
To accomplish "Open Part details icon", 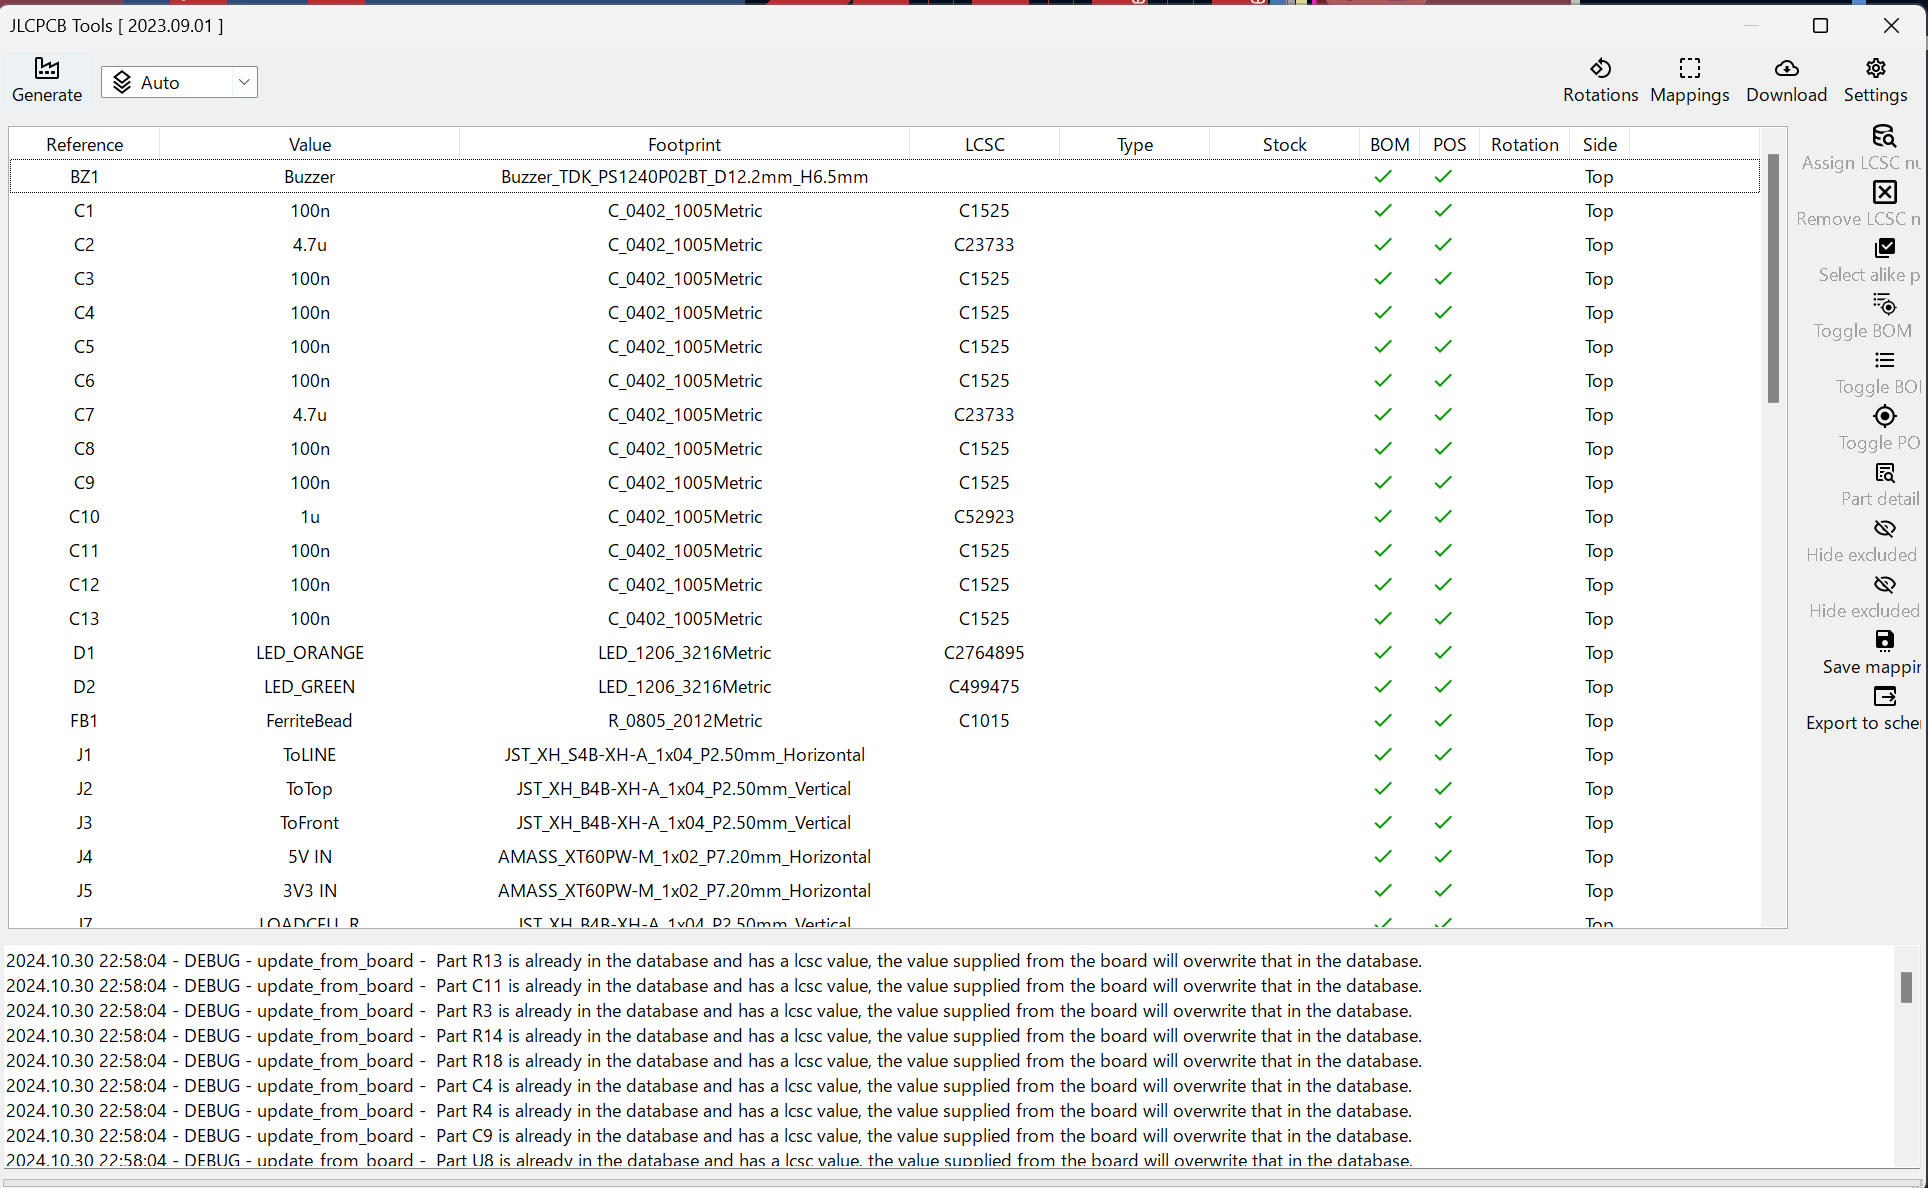I will click(x=1884, y=473).
